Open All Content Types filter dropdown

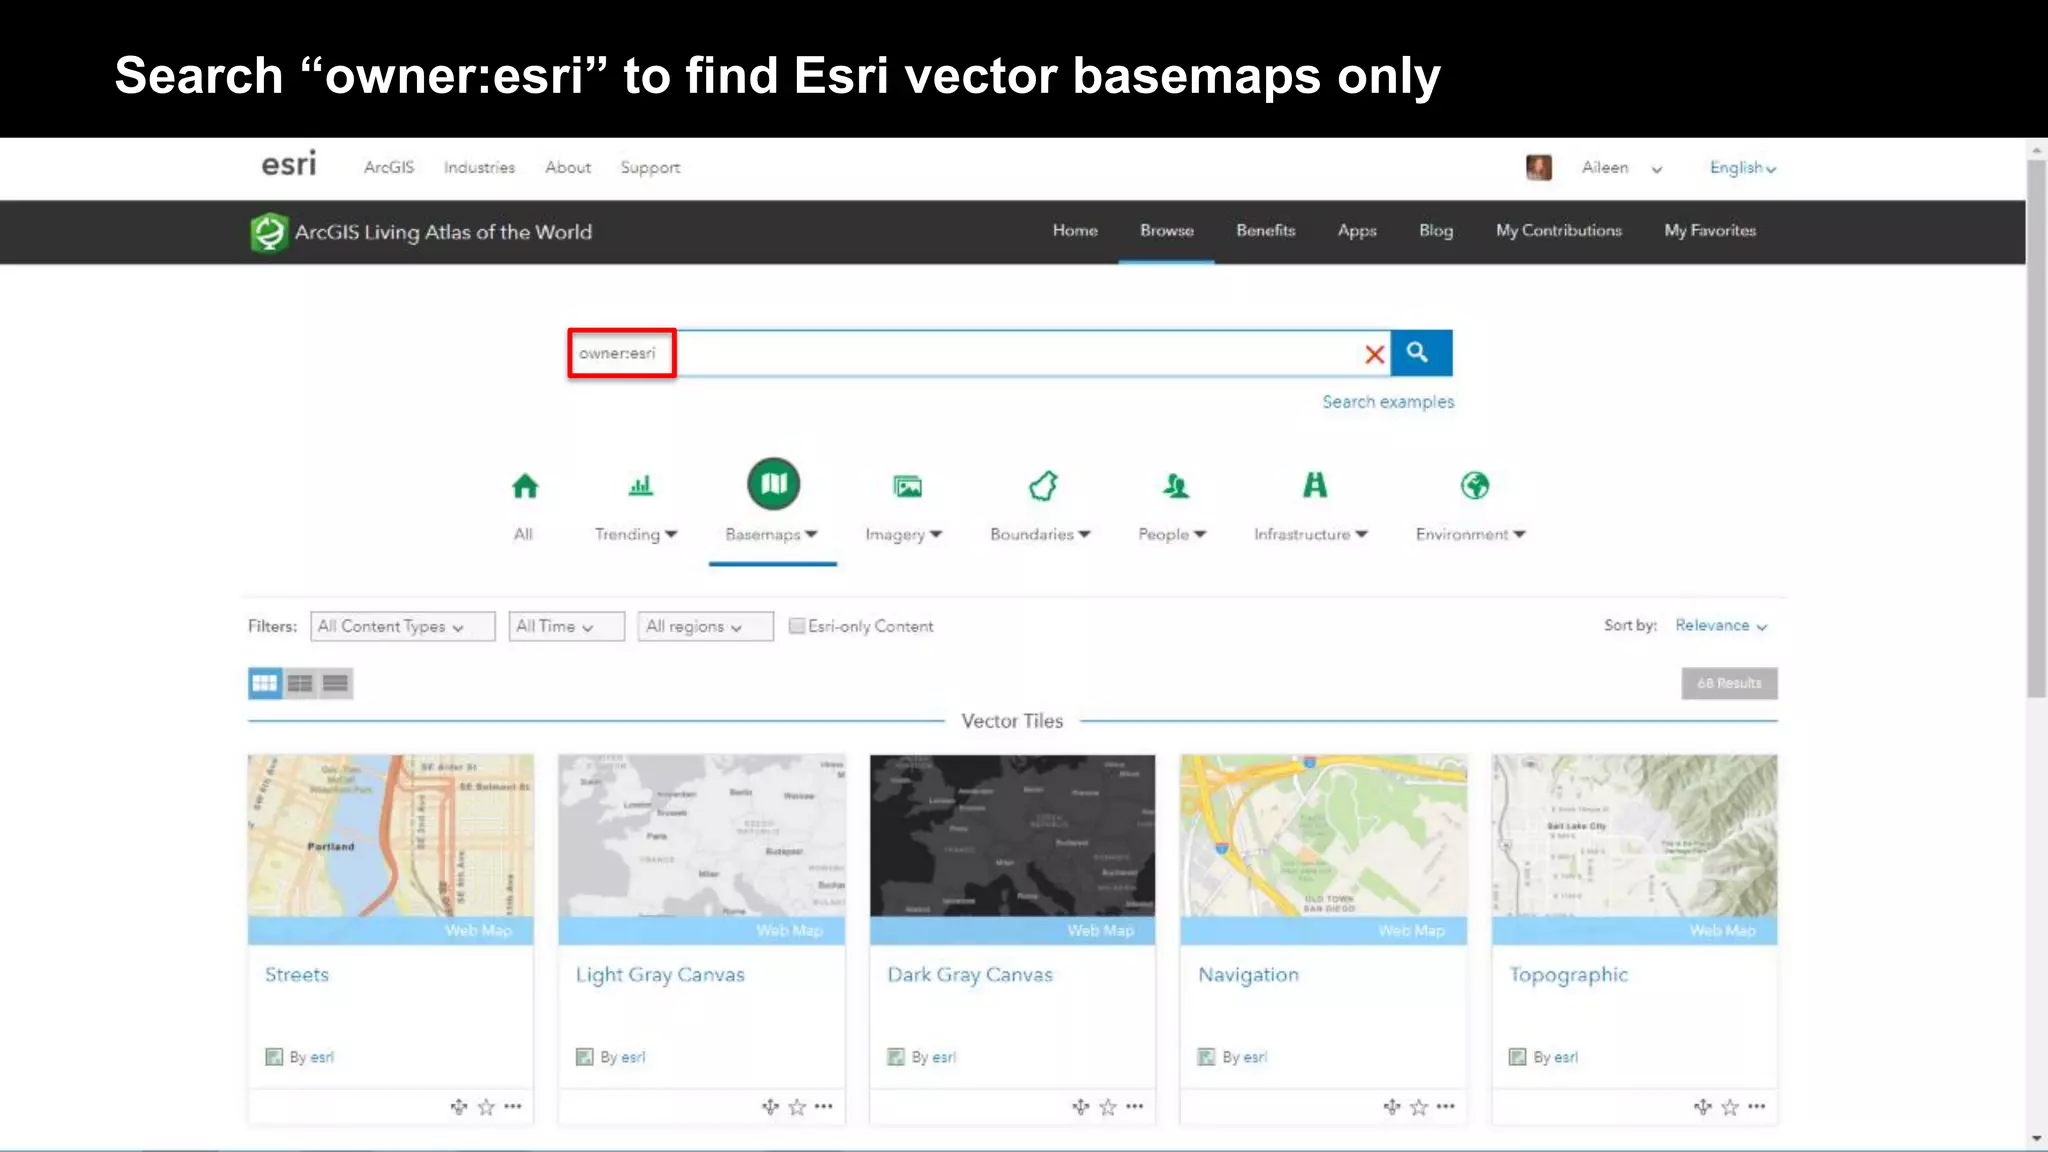[x=403, y=626]
